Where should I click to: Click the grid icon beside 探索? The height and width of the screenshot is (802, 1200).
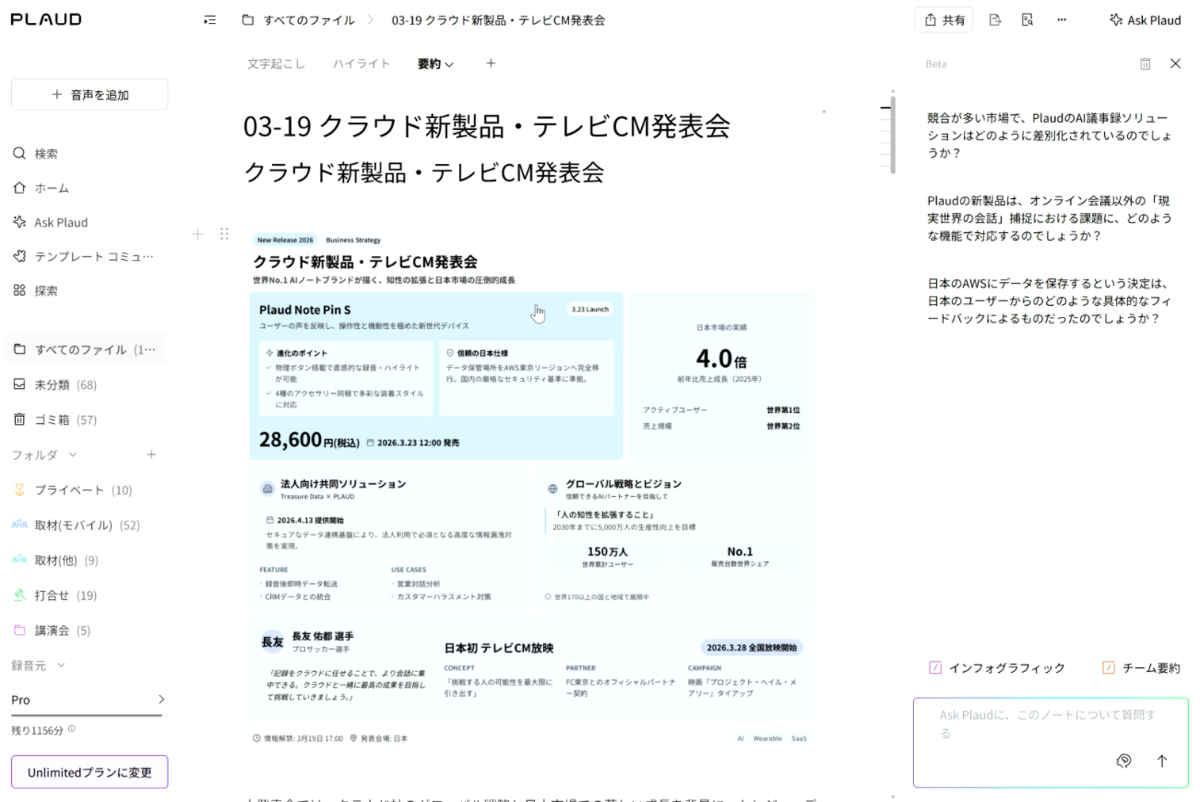[19, 291]
